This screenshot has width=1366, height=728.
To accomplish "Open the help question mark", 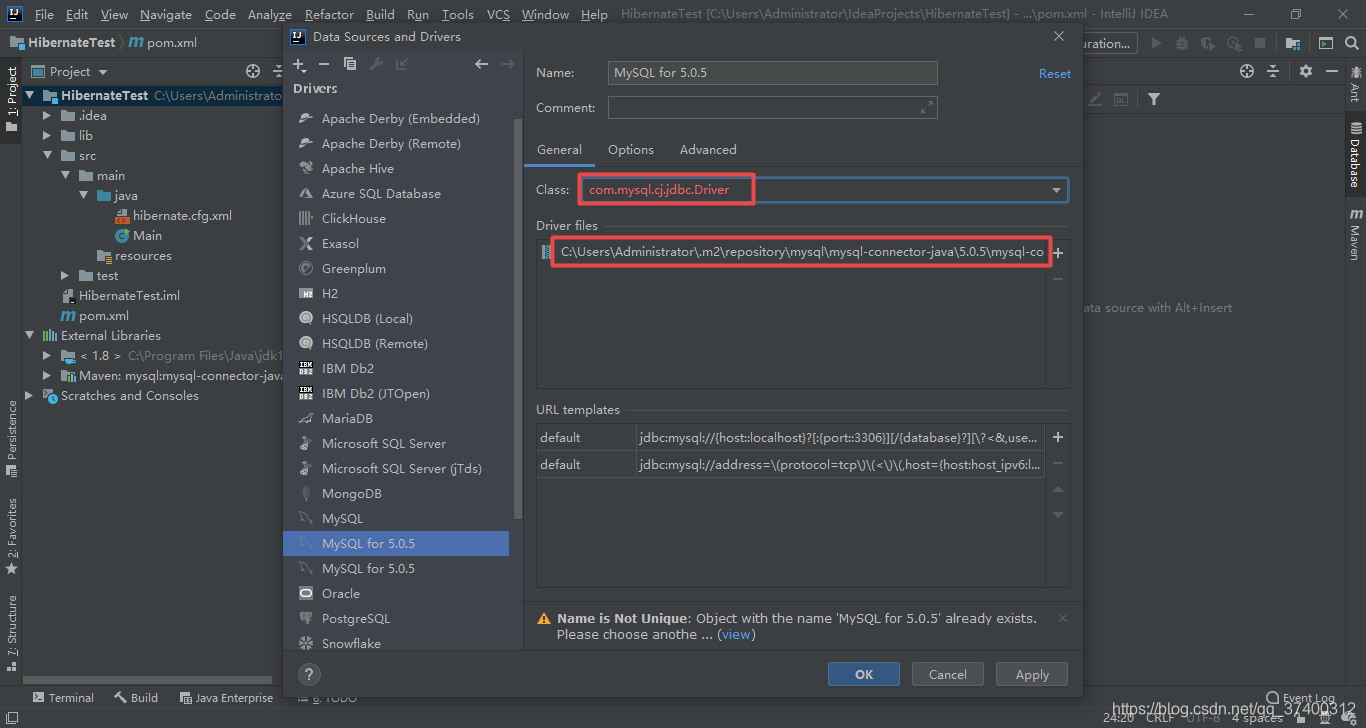I will click(309, 674).
